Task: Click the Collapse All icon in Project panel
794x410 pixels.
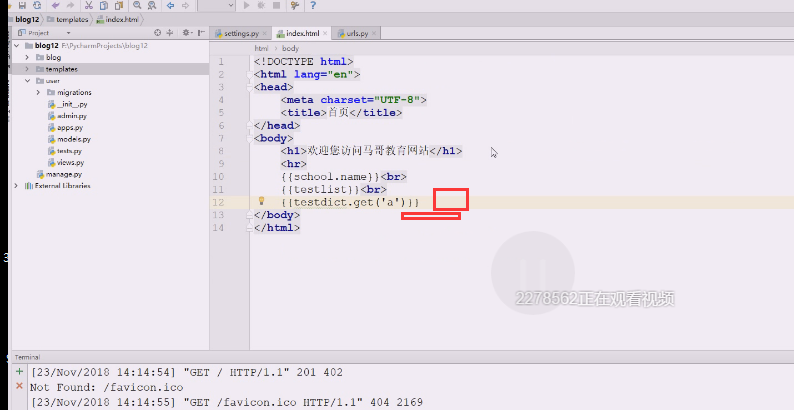Action: tap(170, 32)
